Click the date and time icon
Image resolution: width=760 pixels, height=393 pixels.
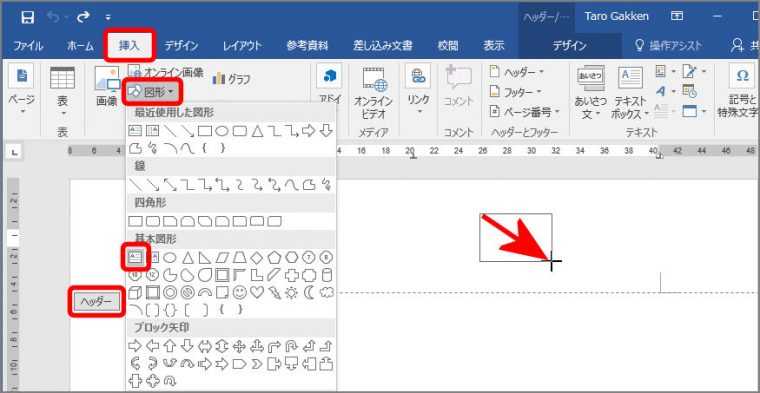pos(689,92)
